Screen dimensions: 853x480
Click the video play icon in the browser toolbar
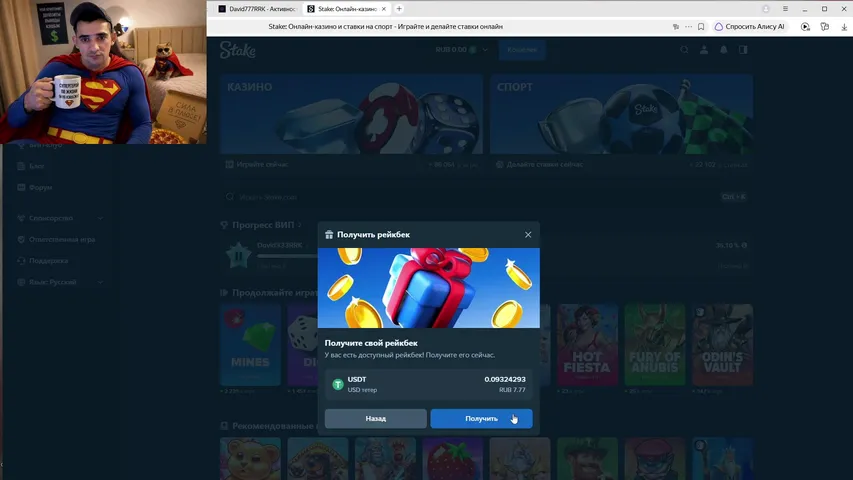tap(805, 27)
